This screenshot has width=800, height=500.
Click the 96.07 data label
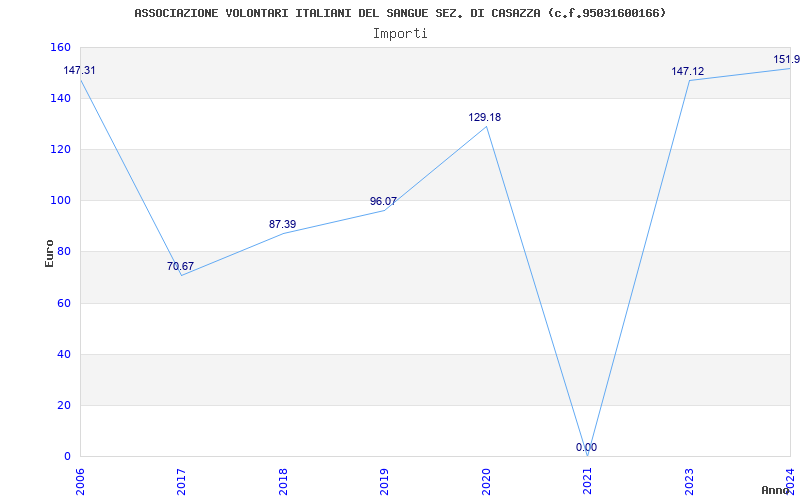coord(383,202)
